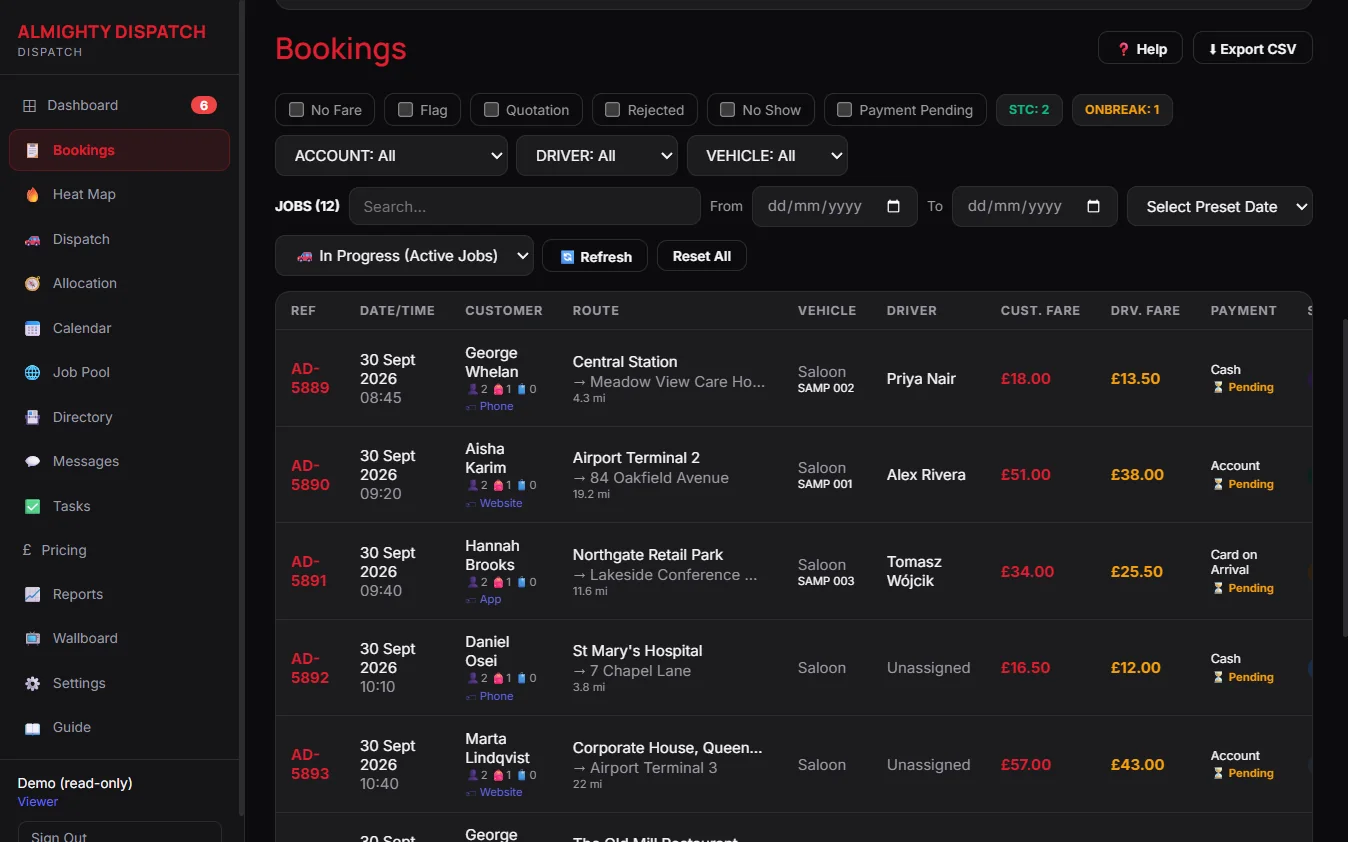Click the blue refresh arrows icon
This screenshot has height=842, width=1348.
coord(567,257)
